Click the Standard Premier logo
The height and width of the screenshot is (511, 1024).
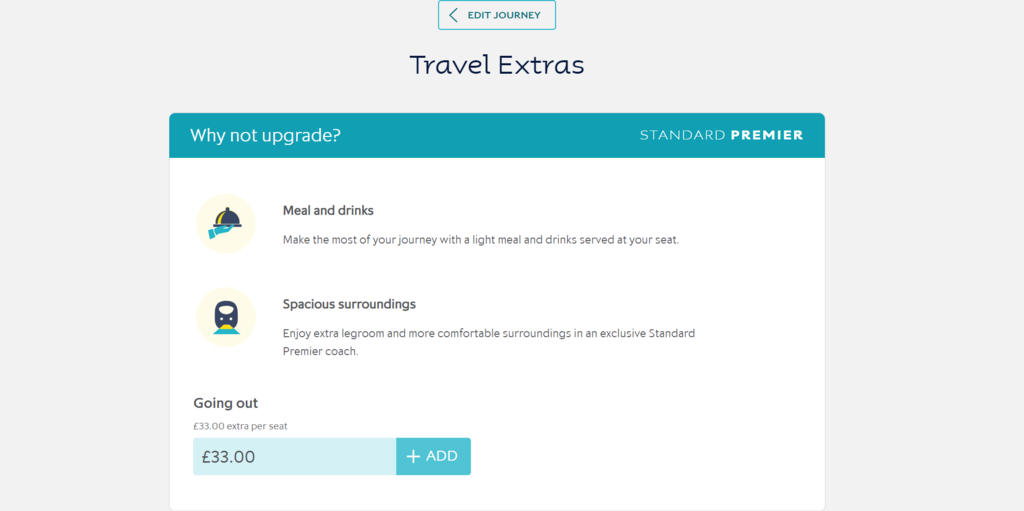[x=721, y=135]
